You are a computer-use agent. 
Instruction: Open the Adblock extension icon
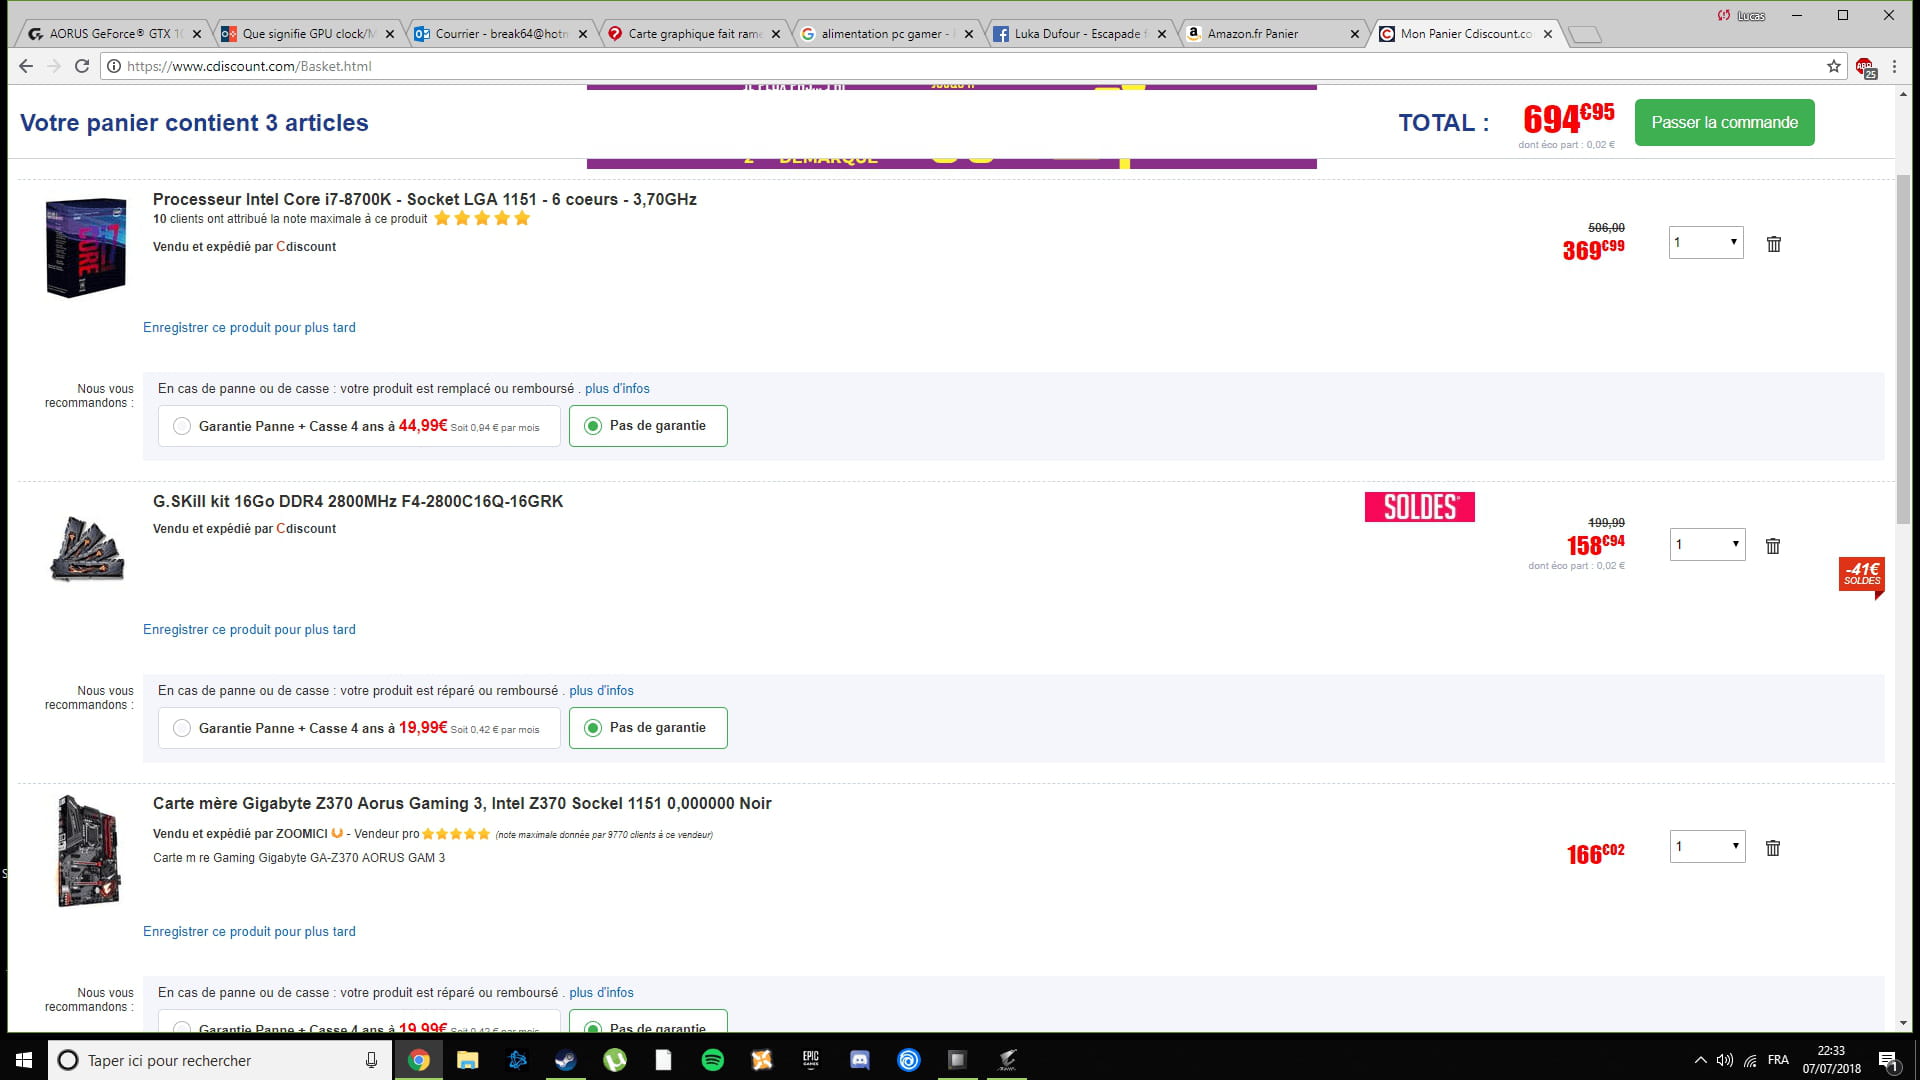click(x=1865, y=67)
